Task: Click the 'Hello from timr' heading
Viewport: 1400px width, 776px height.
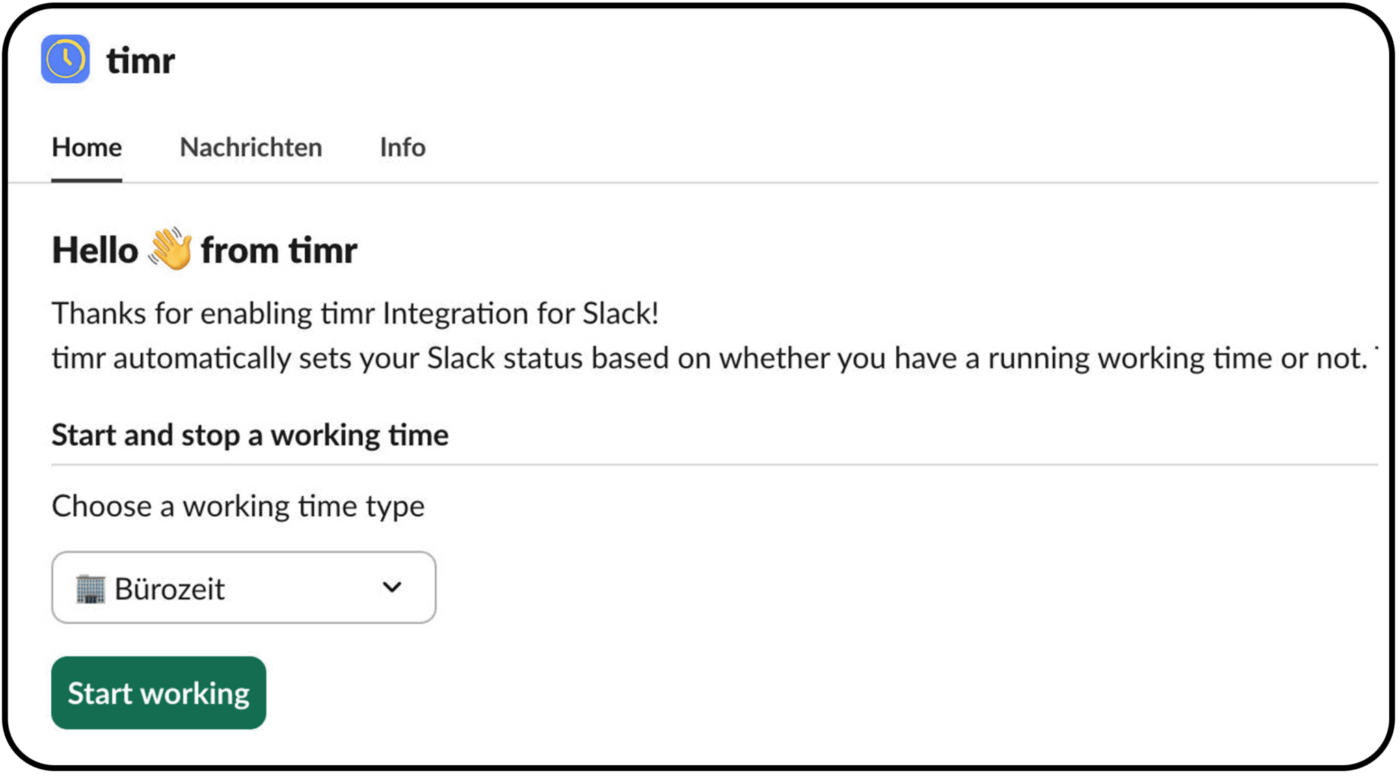Action: [204, 250]
